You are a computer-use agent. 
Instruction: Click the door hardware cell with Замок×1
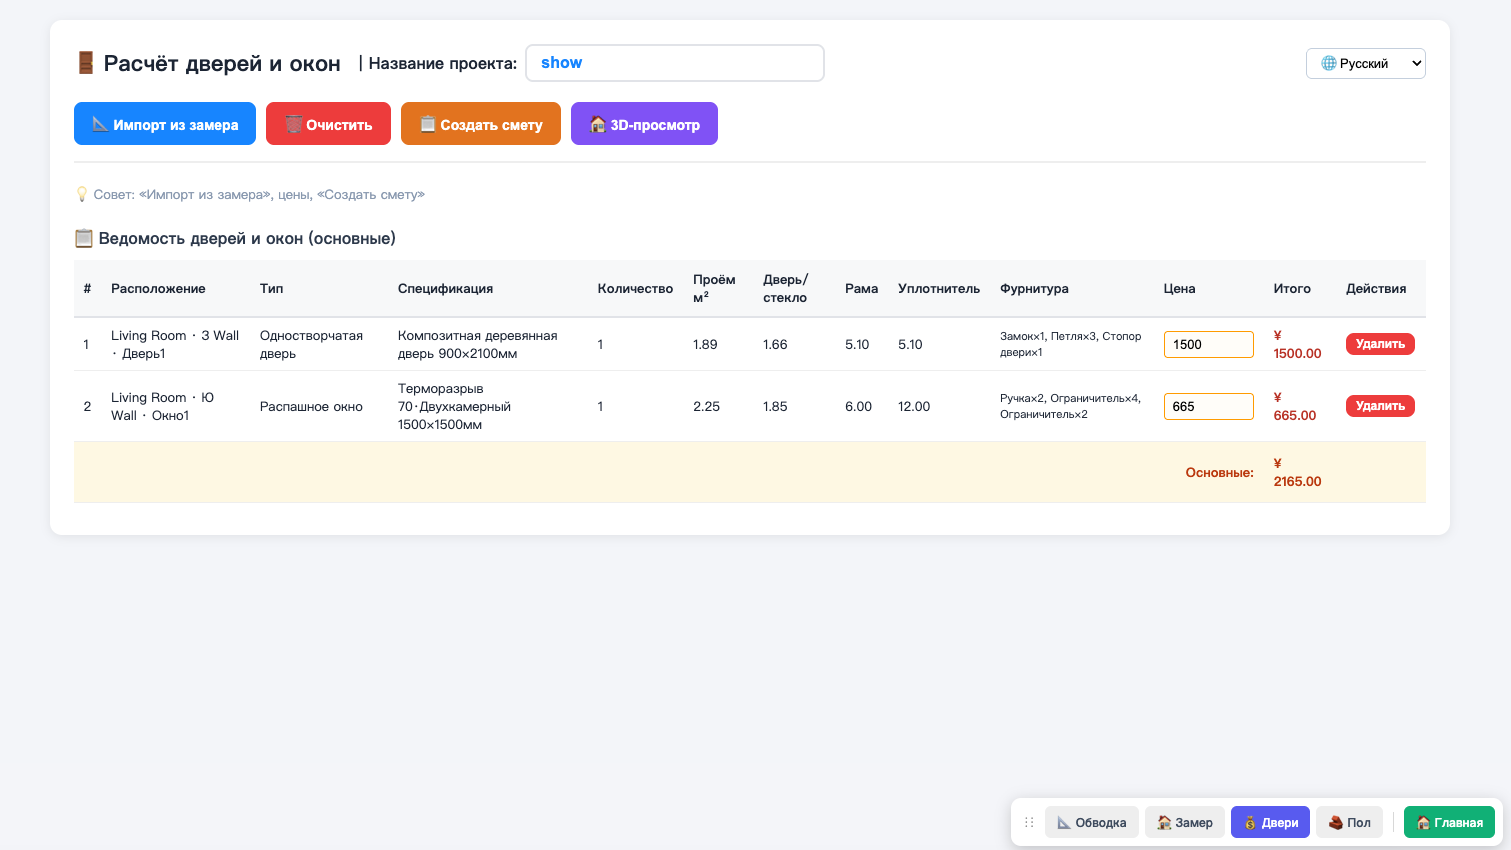(x=1070, y=345)
